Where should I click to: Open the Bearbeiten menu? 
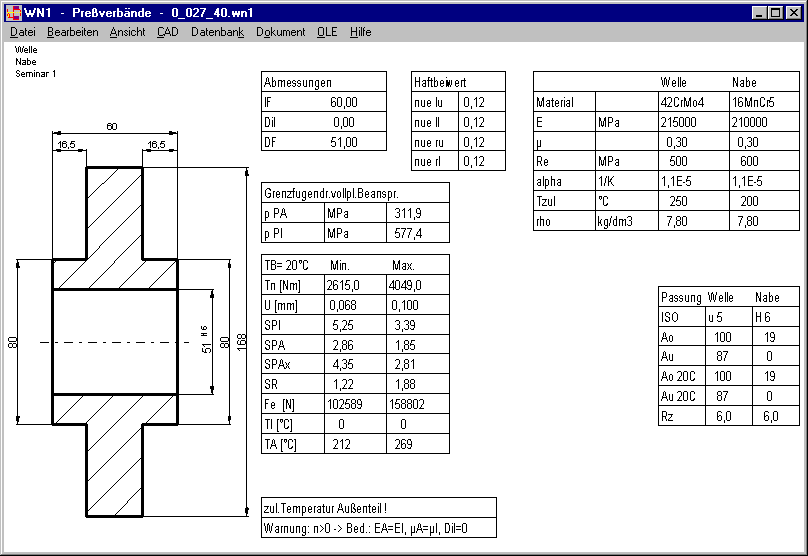72,32
